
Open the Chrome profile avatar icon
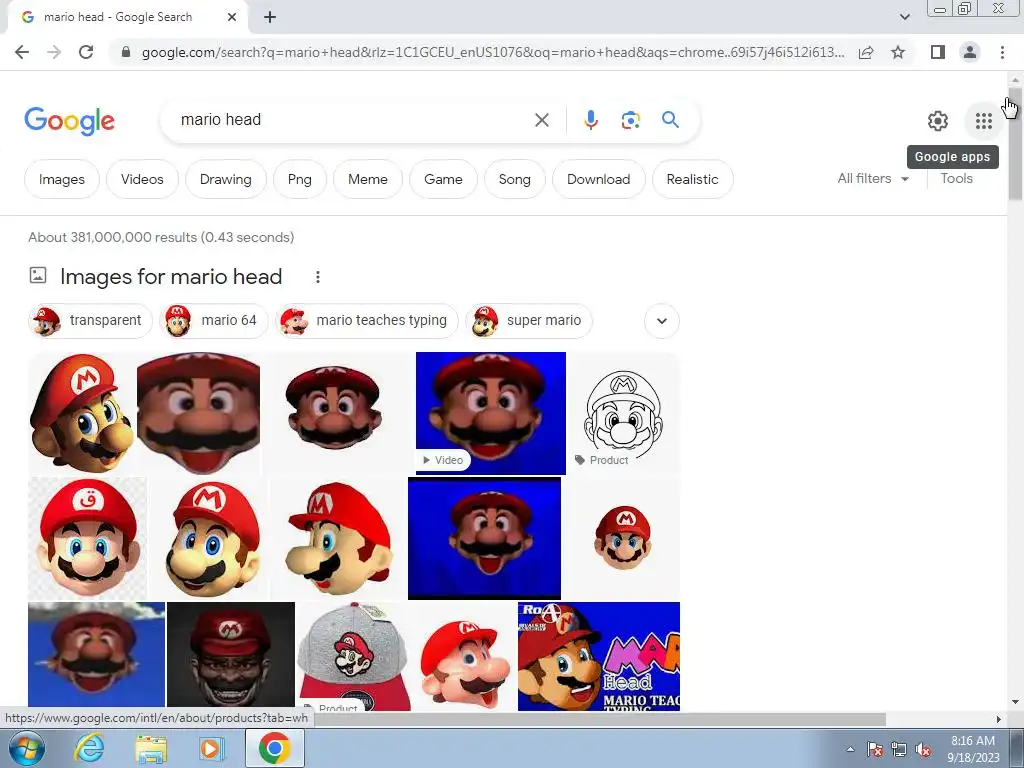(x=970, y=52)
